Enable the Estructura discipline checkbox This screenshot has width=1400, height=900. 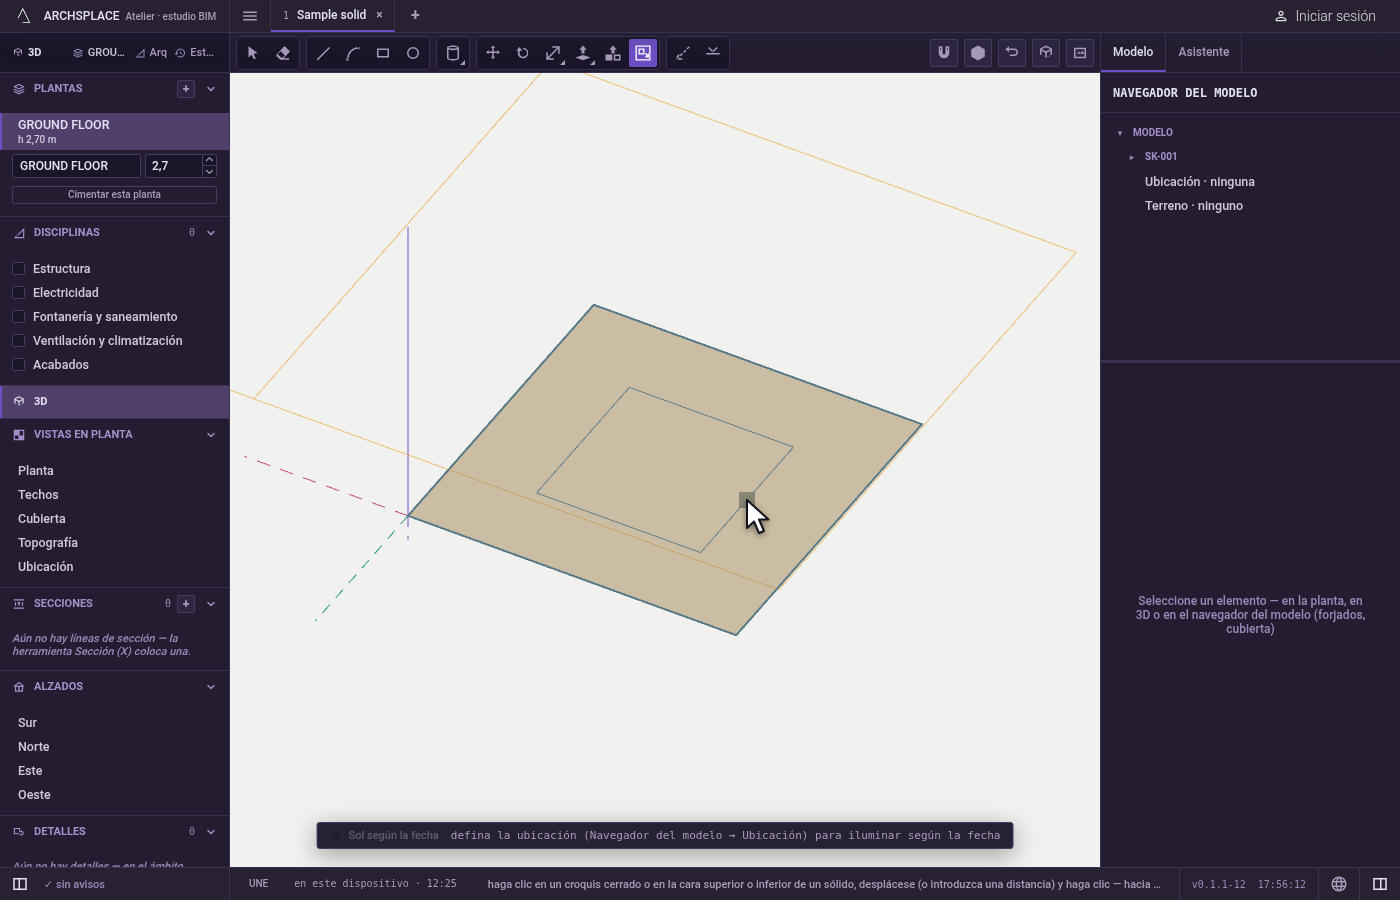[18, 269]
